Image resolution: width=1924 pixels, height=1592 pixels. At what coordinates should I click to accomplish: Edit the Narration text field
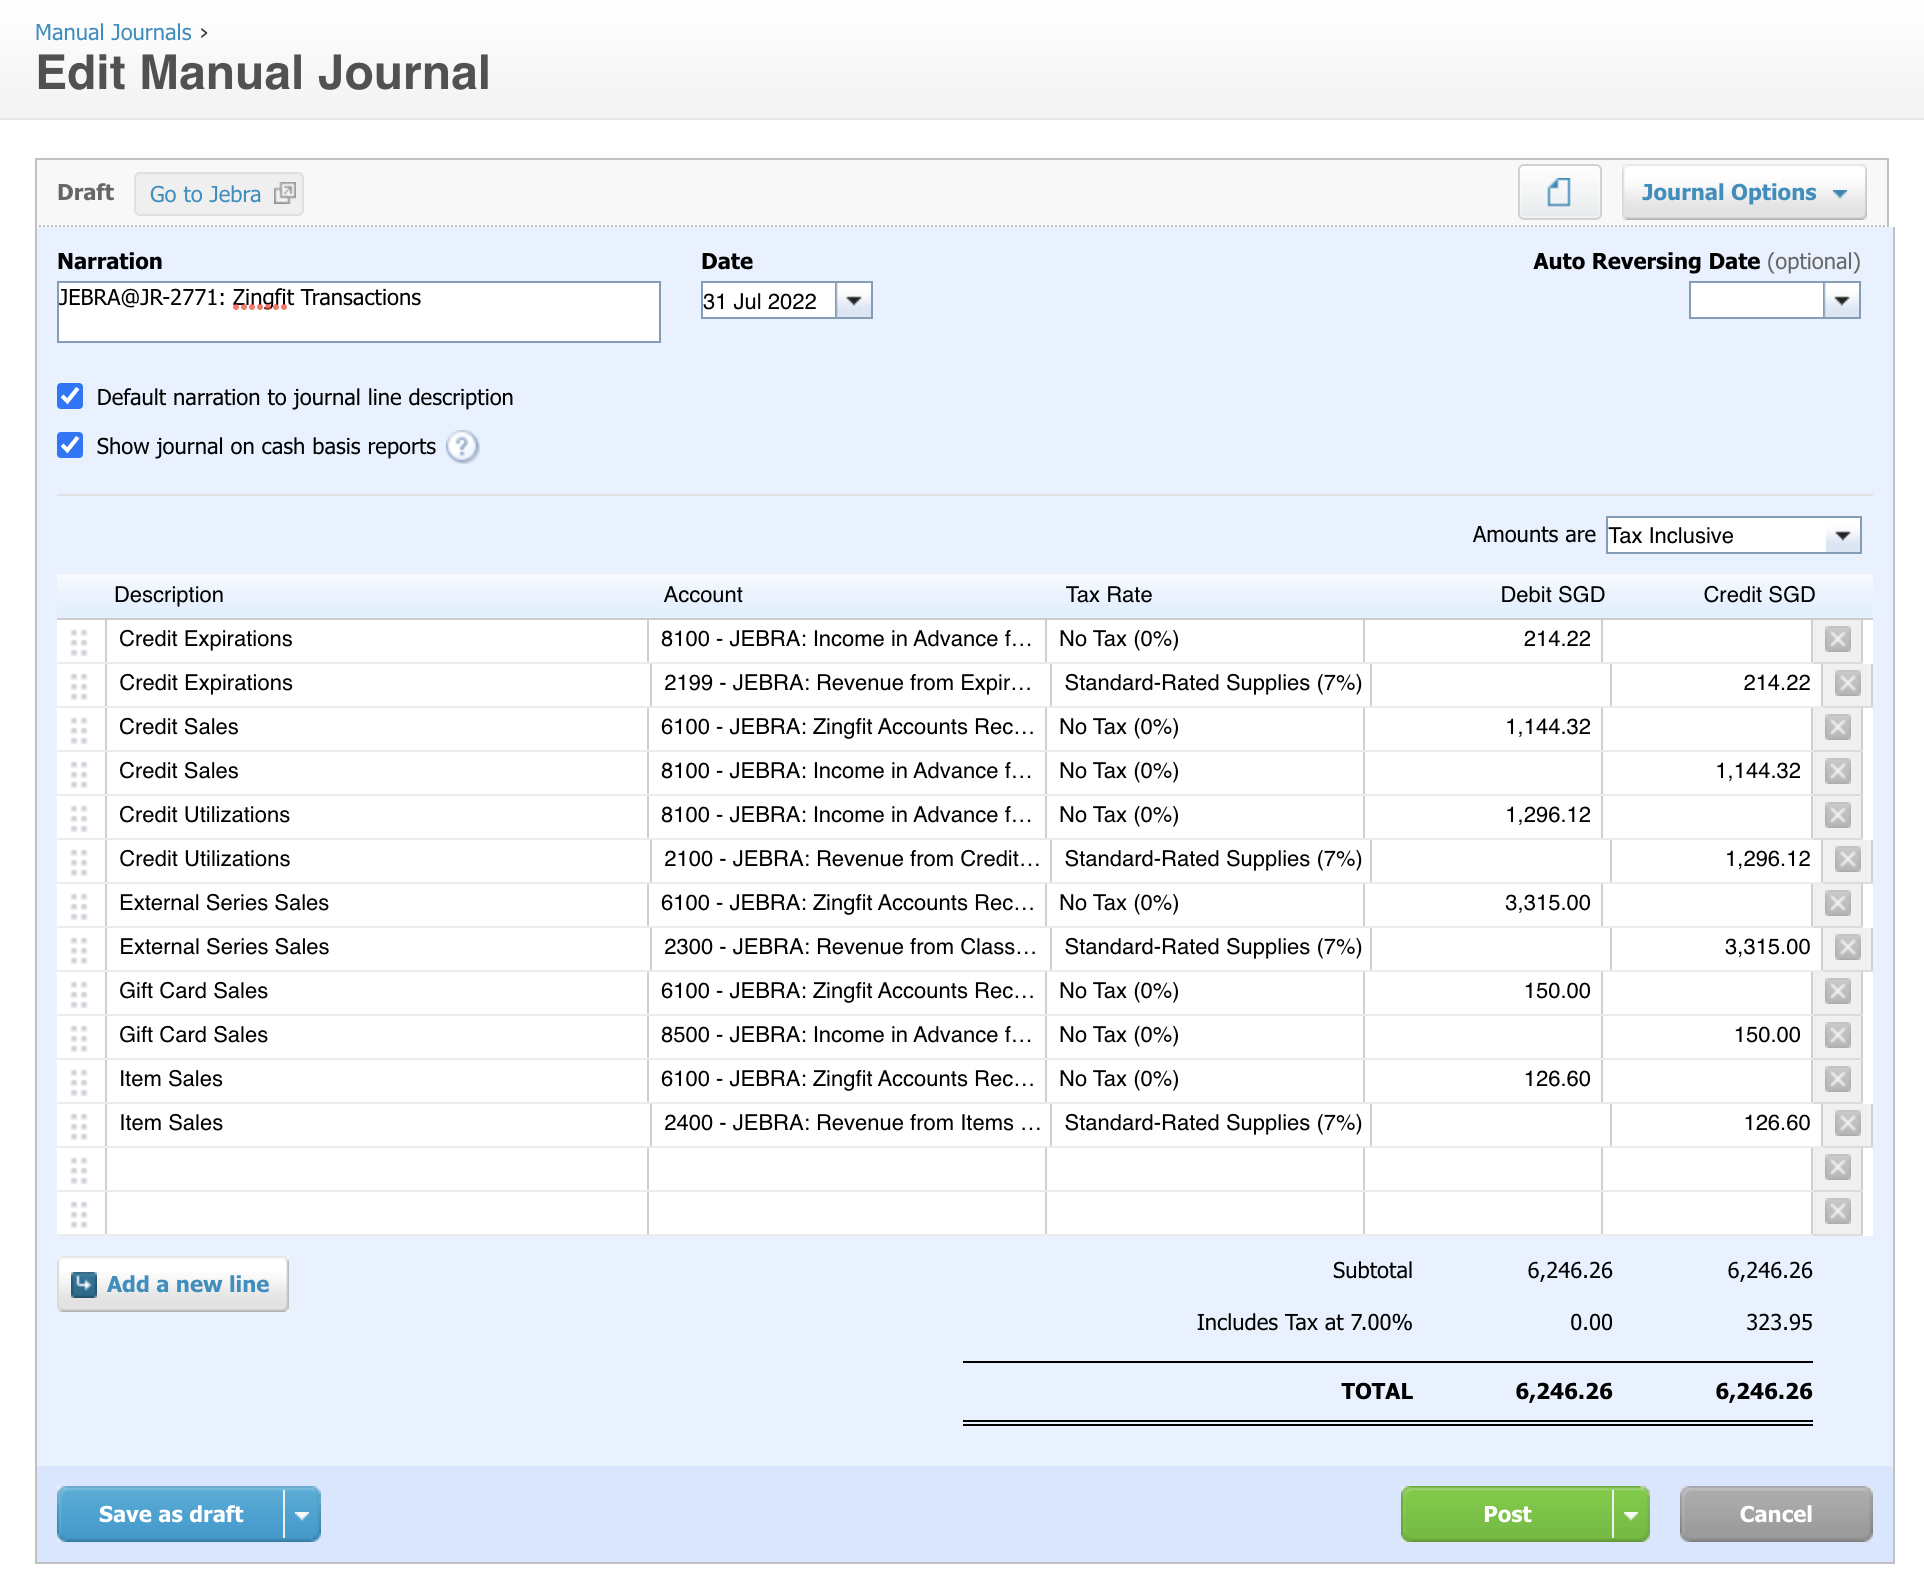[359, 312]
